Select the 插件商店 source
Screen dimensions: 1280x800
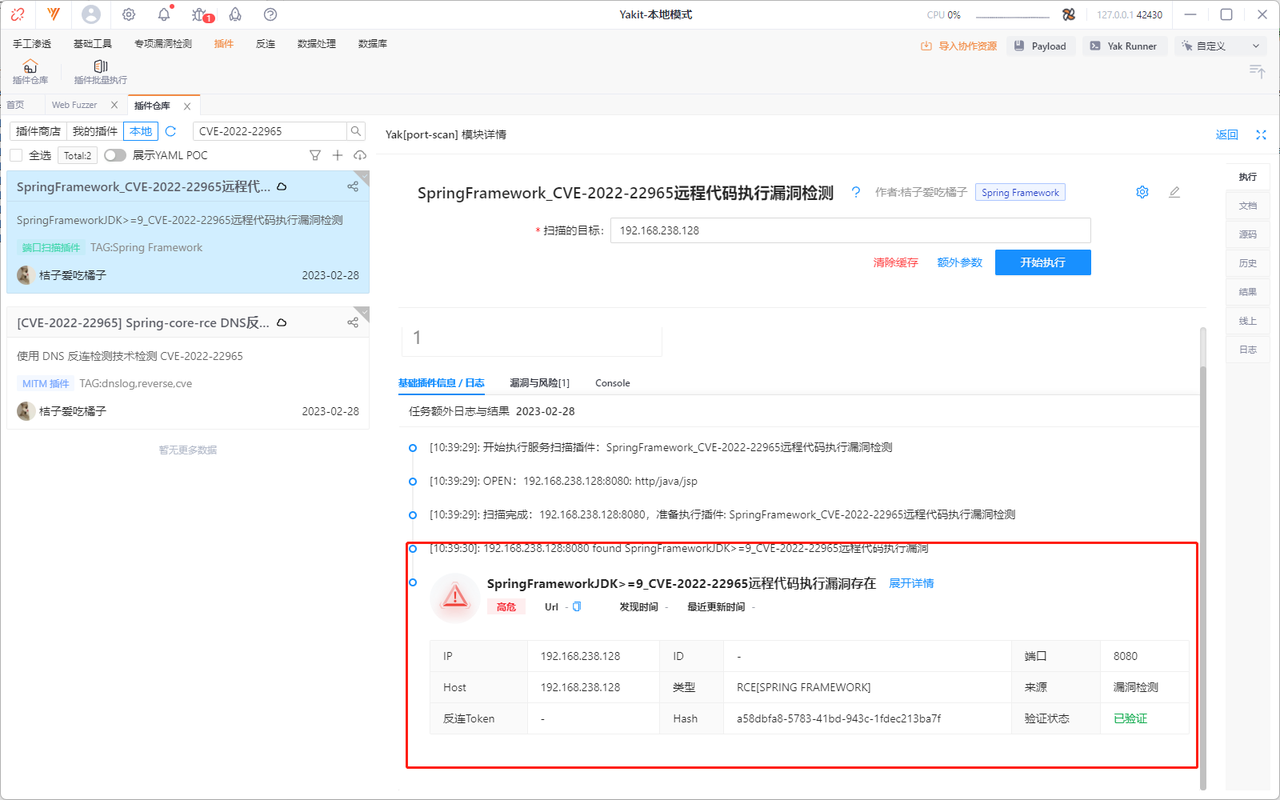click(39, 131)
